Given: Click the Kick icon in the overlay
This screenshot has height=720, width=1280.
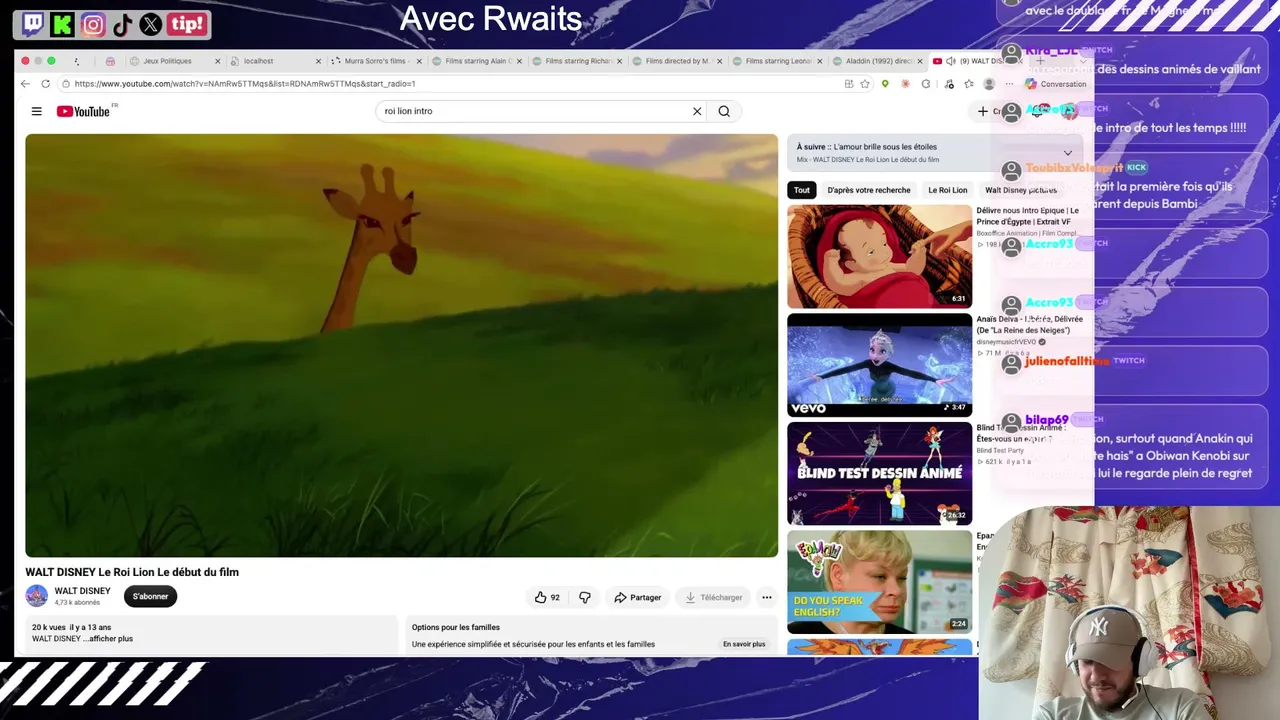Looking at the screenshot, I should (x=63, y=24).
